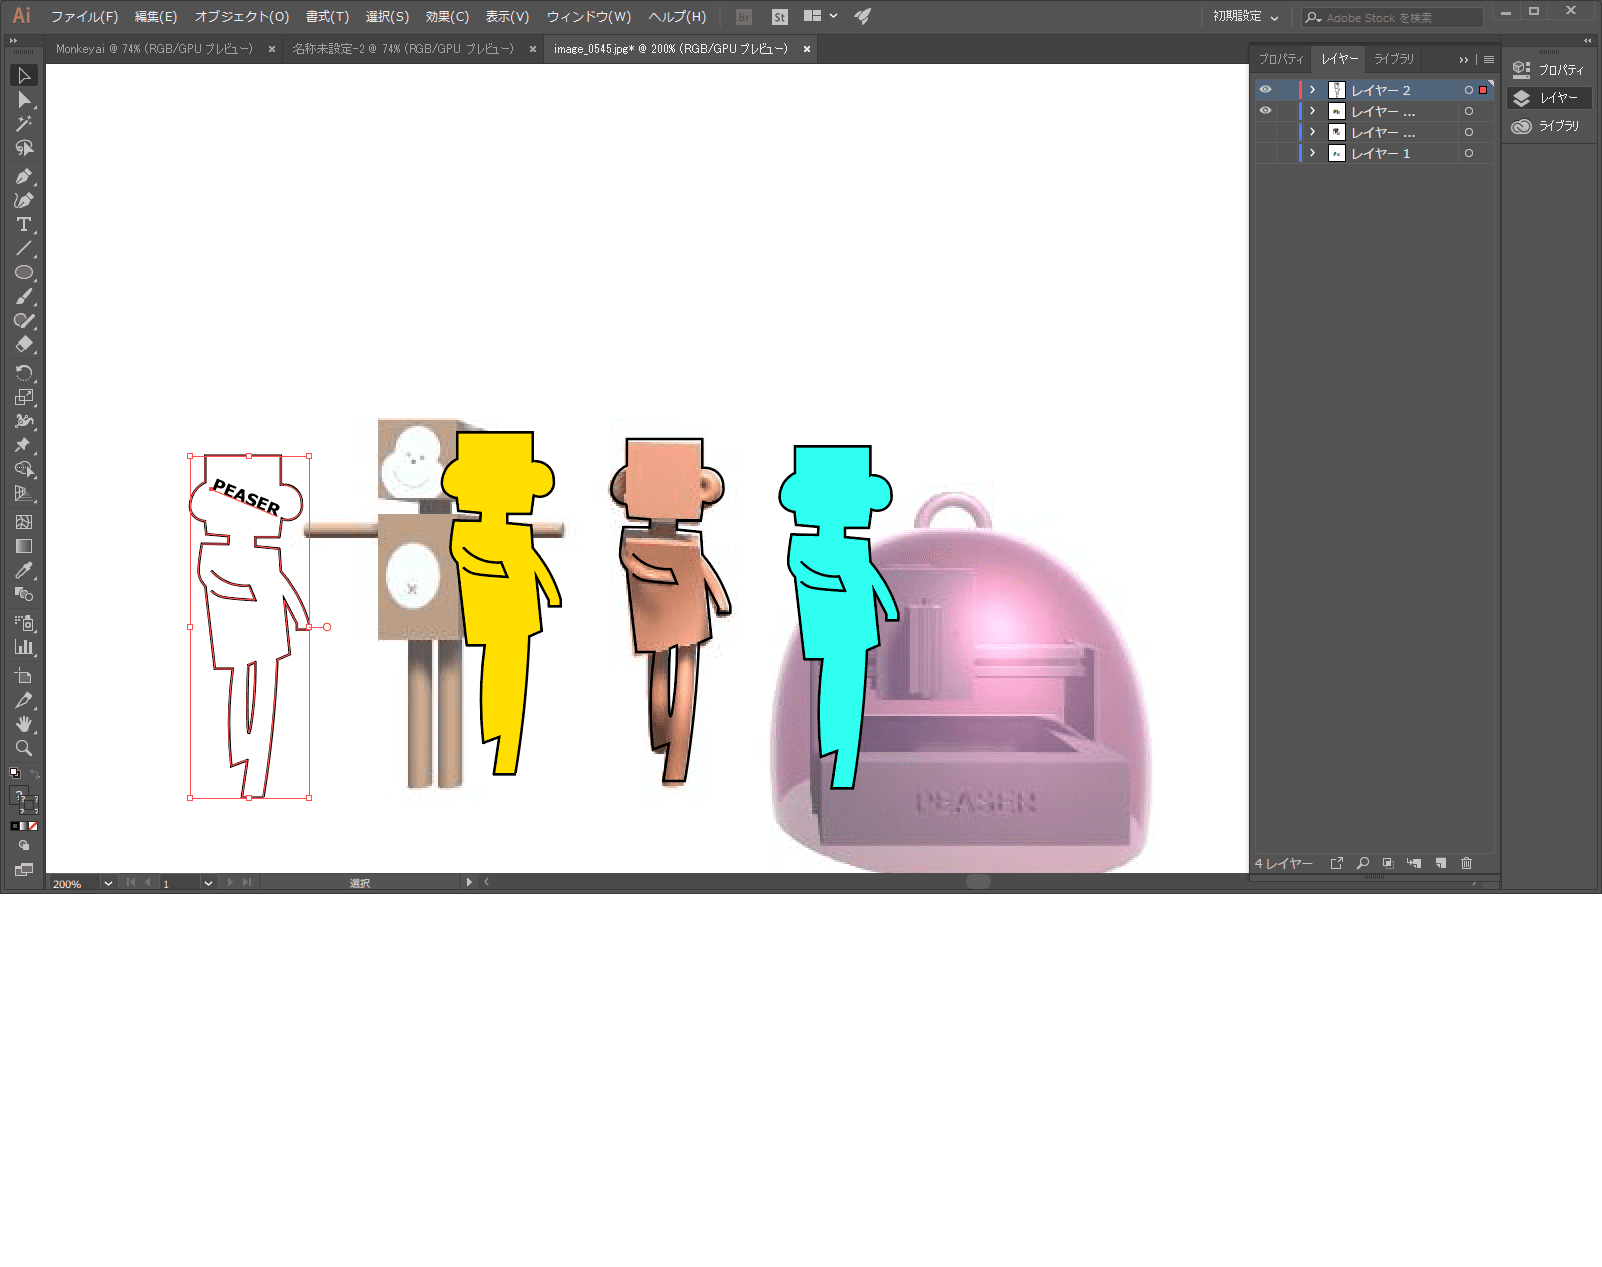Select the Ellipse tool
1602x1267 pixels.
(24, 273)
